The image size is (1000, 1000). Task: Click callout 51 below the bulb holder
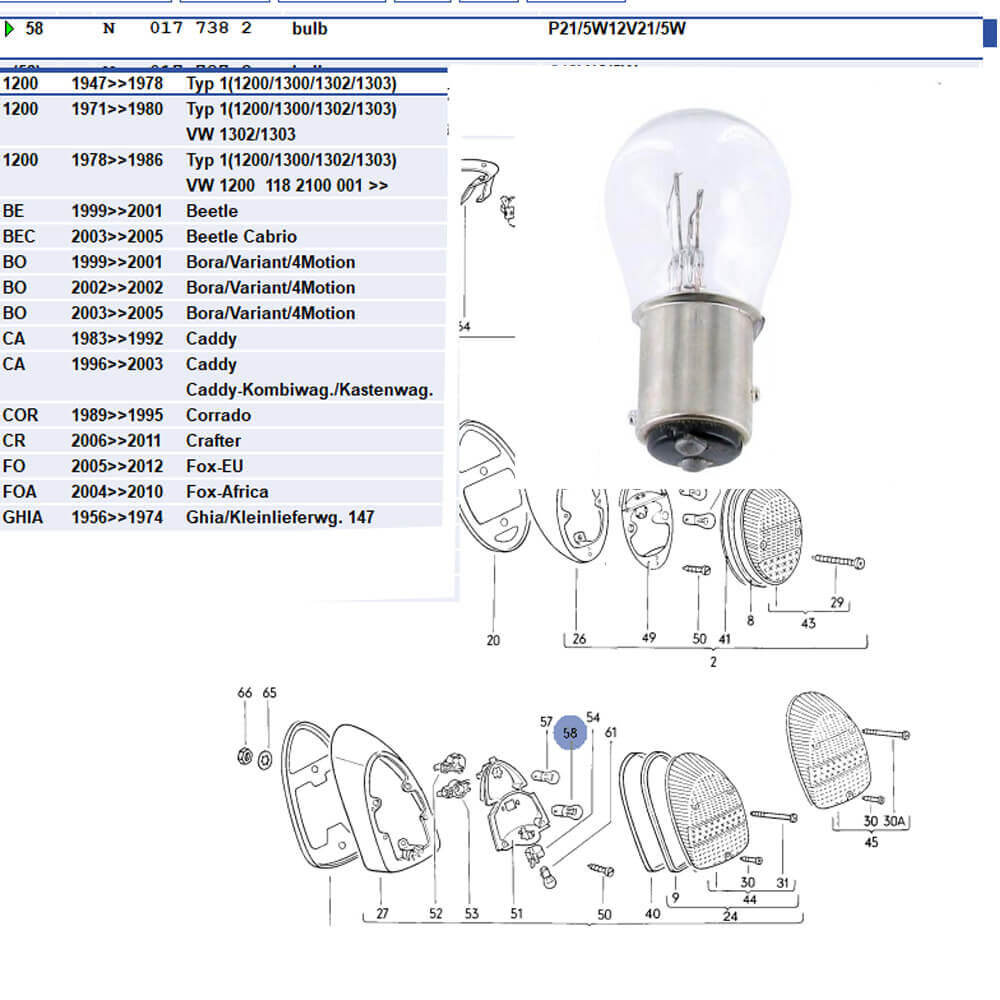click(516, 913)
